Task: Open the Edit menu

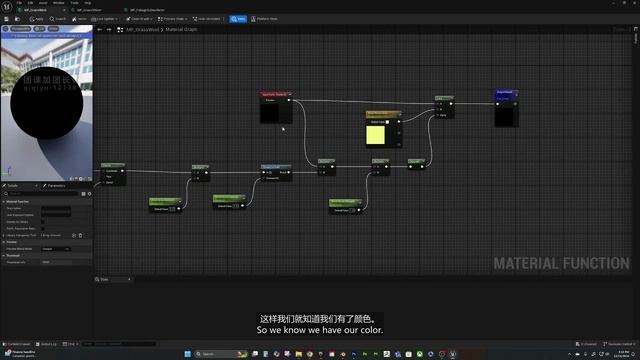Action: (x=30, y=3)
